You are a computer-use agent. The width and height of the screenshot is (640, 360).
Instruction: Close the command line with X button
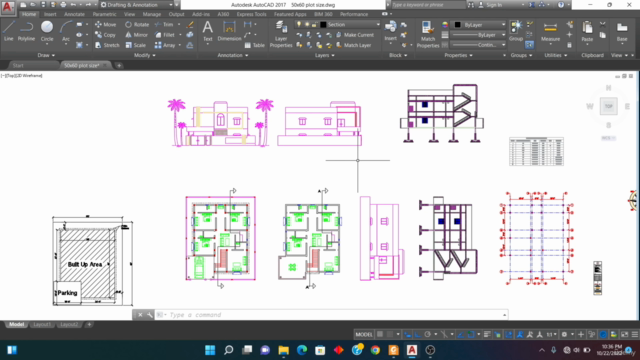click(x=140, y=315)
